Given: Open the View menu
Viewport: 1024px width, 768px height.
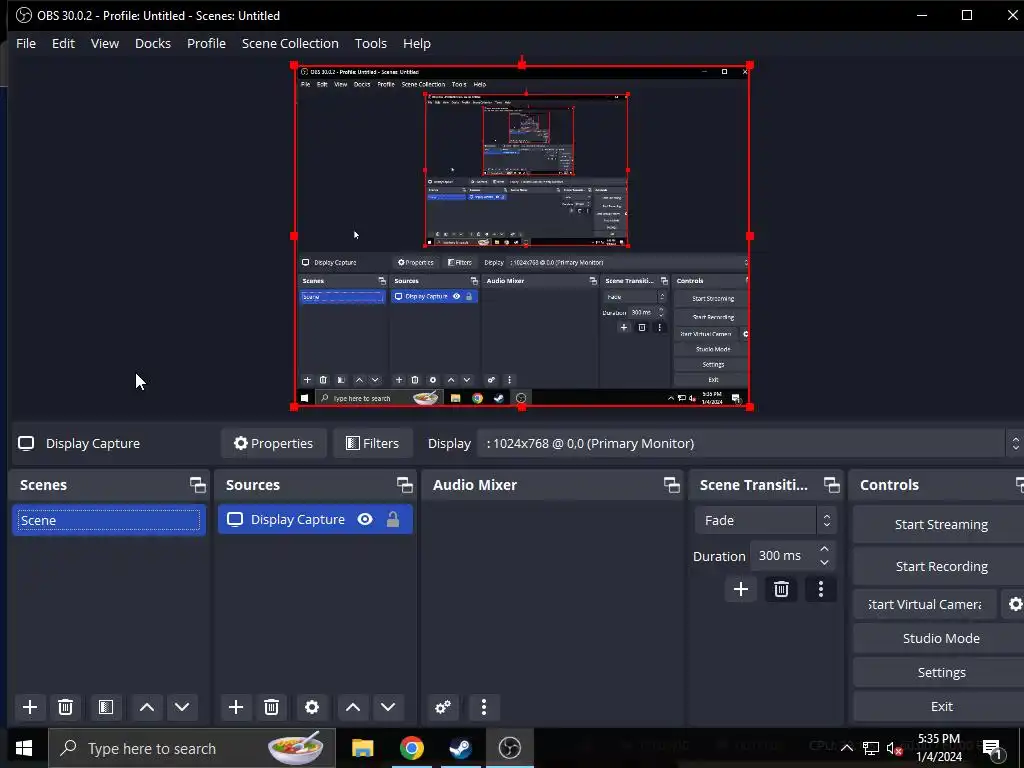Looking at the screenshot, I should [x=104, y=43].
